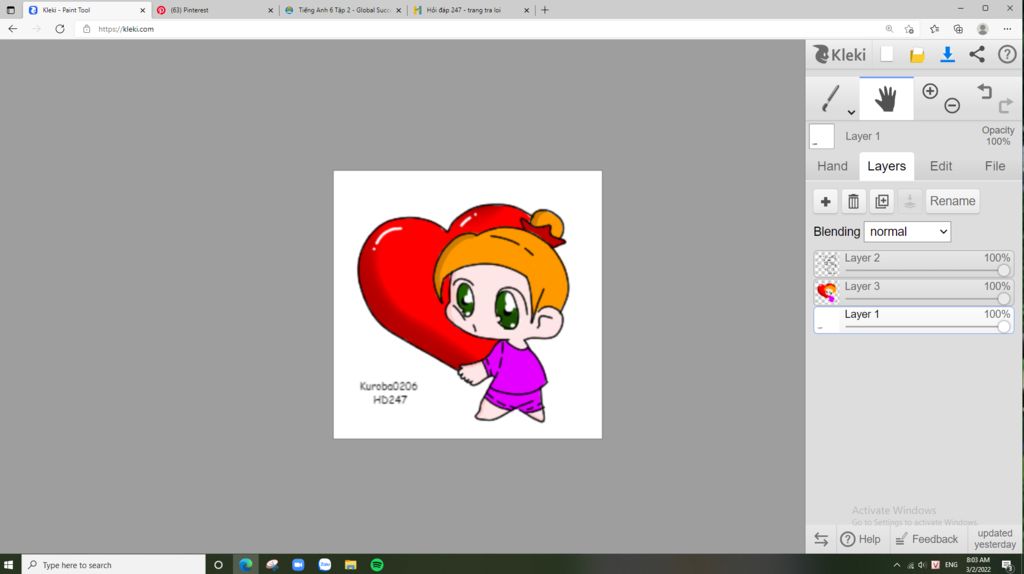Select Layer 2 in the layers list
This screenshot has height=574, width=1024.
pos(914,264)
